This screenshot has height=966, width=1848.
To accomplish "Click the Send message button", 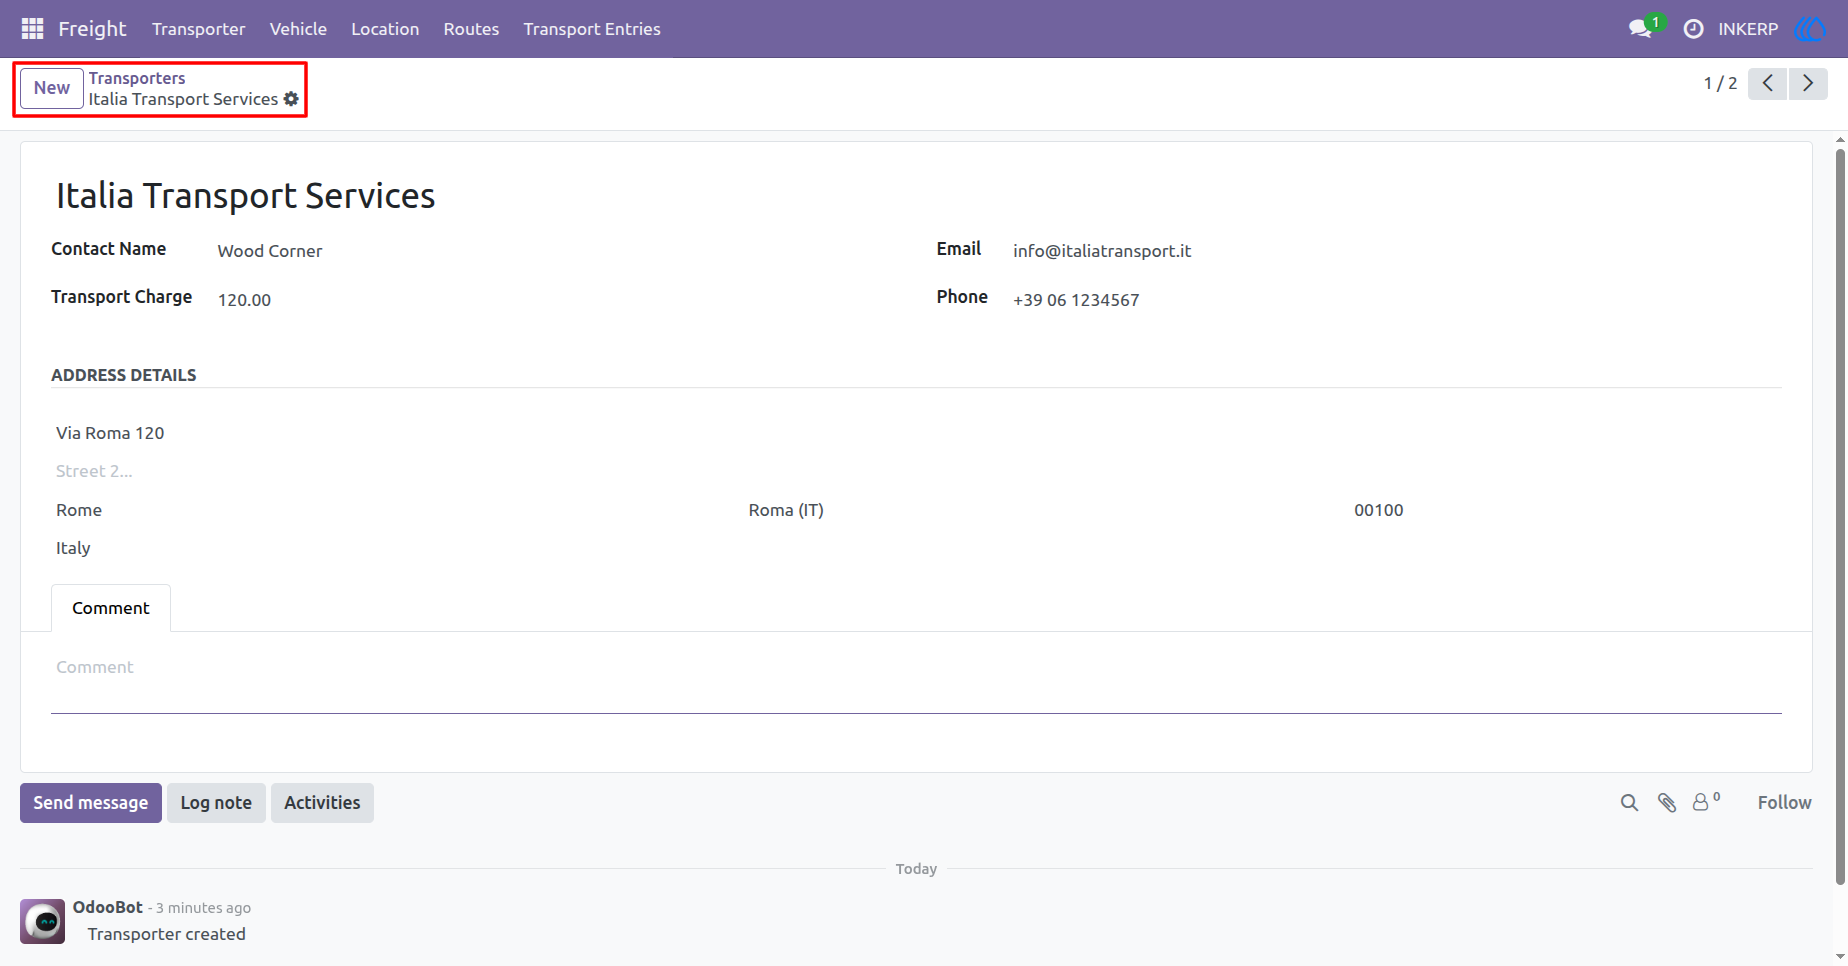I will click(91, 803).
